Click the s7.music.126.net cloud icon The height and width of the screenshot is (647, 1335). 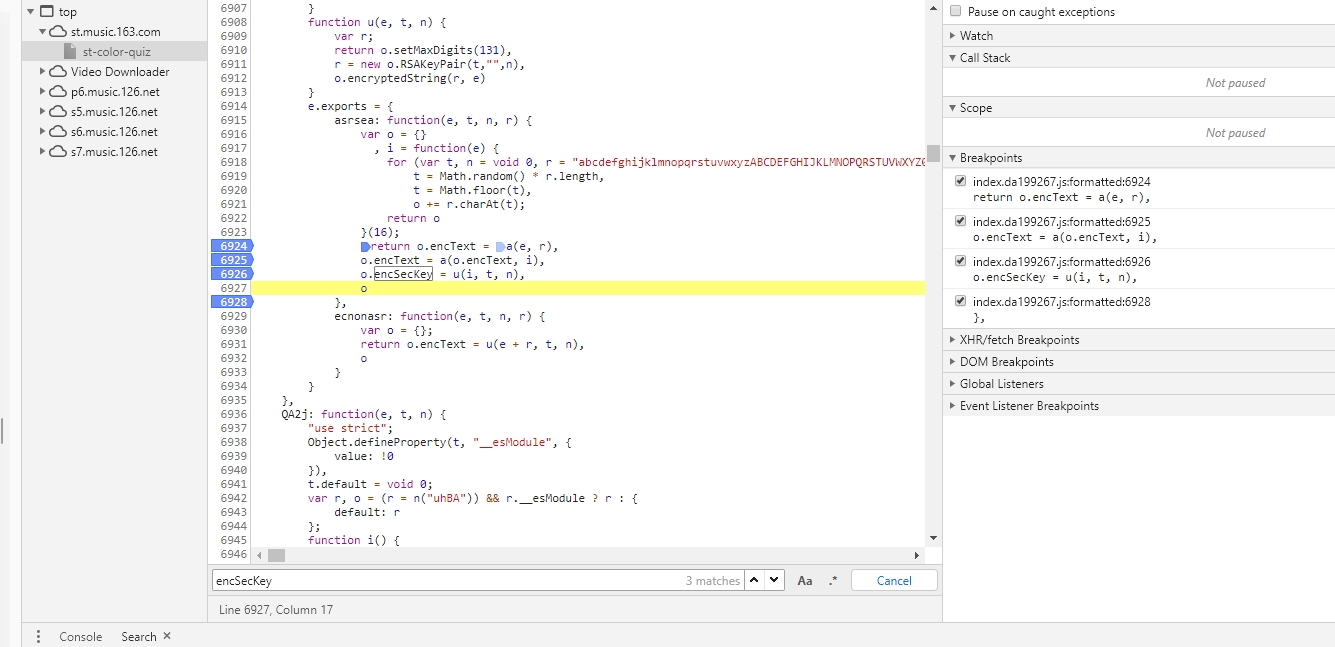[x=58, y=152]
